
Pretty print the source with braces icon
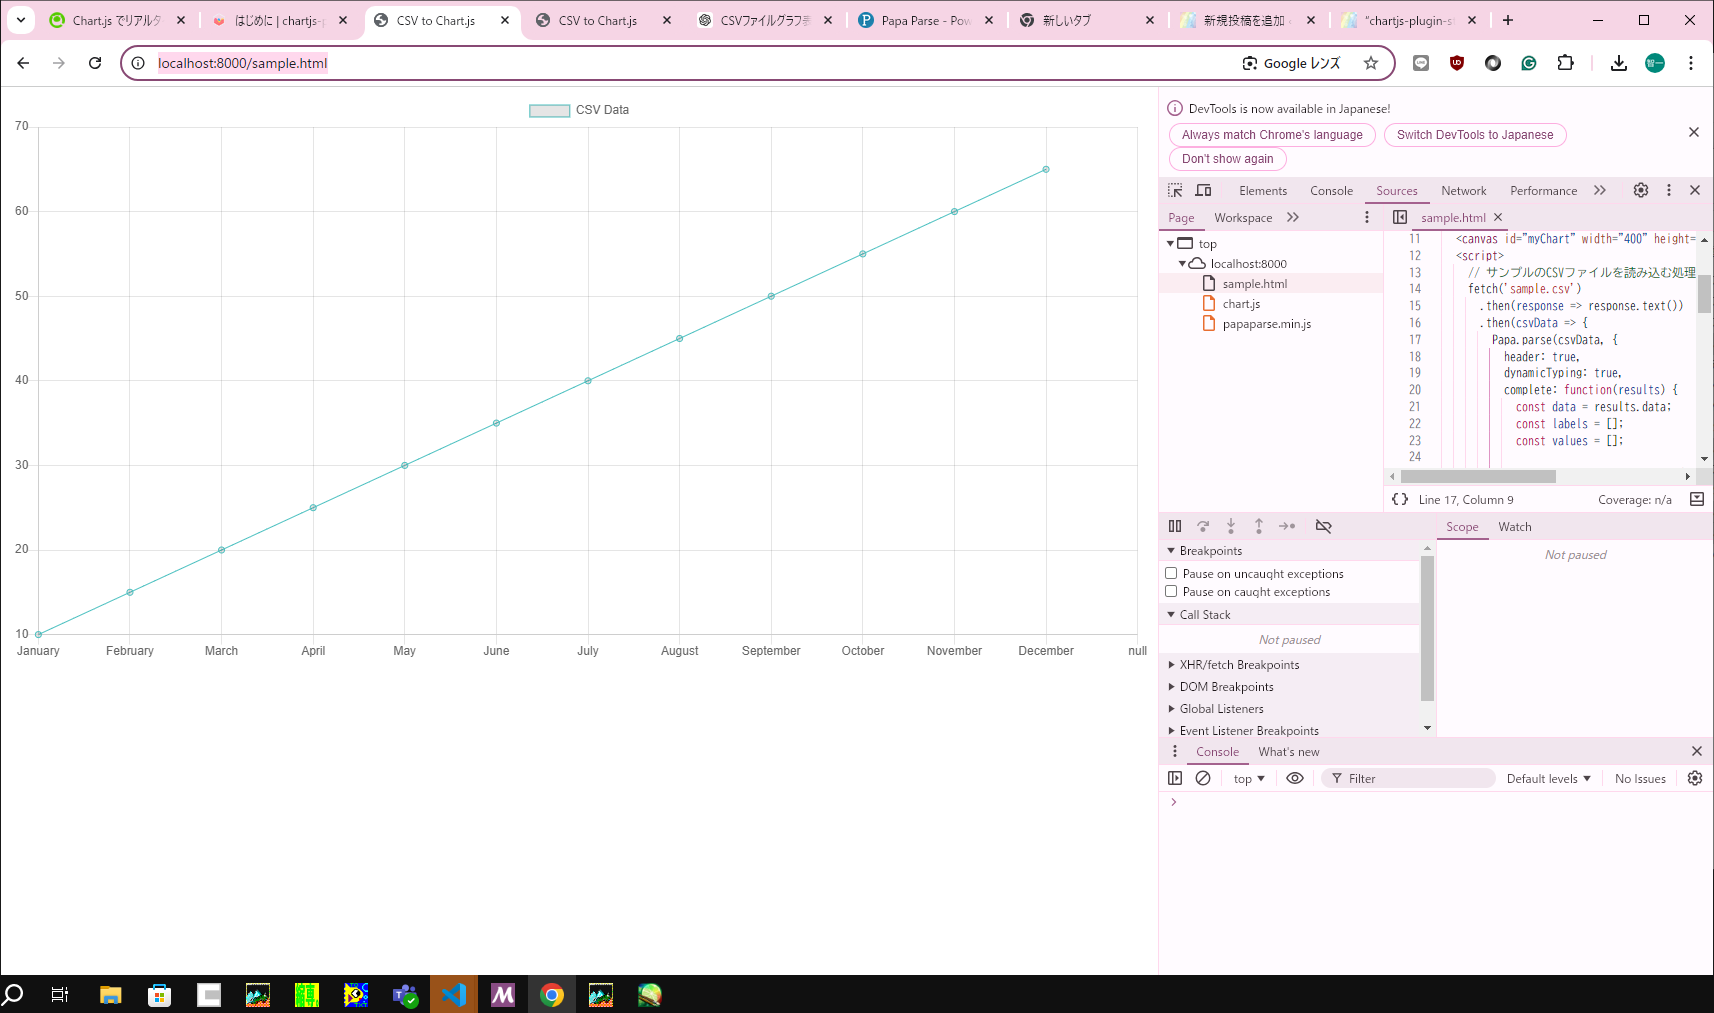(x=1400, y=499)
